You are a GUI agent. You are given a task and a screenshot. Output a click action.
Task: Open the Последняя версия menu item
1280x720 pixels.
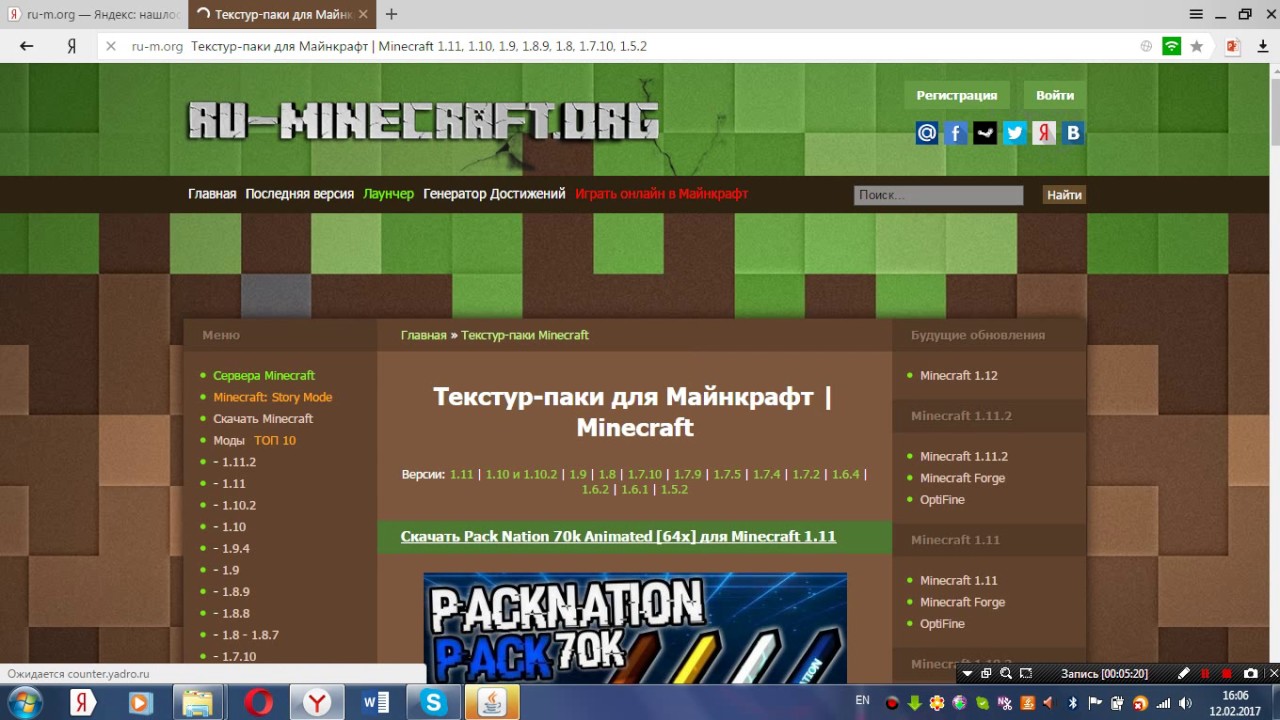coord(299,194)
